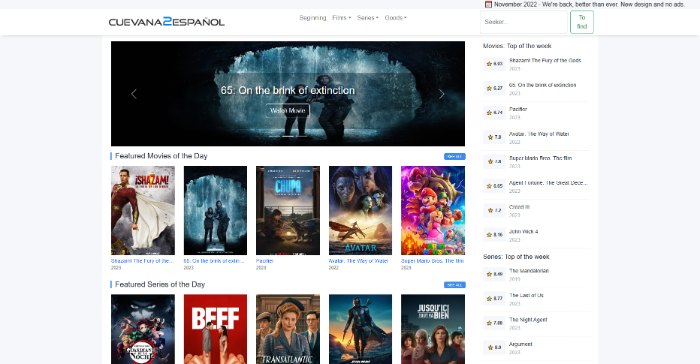700x364 pixels.
Task: Advance carousel with next arrow
Action: [442, 94]
